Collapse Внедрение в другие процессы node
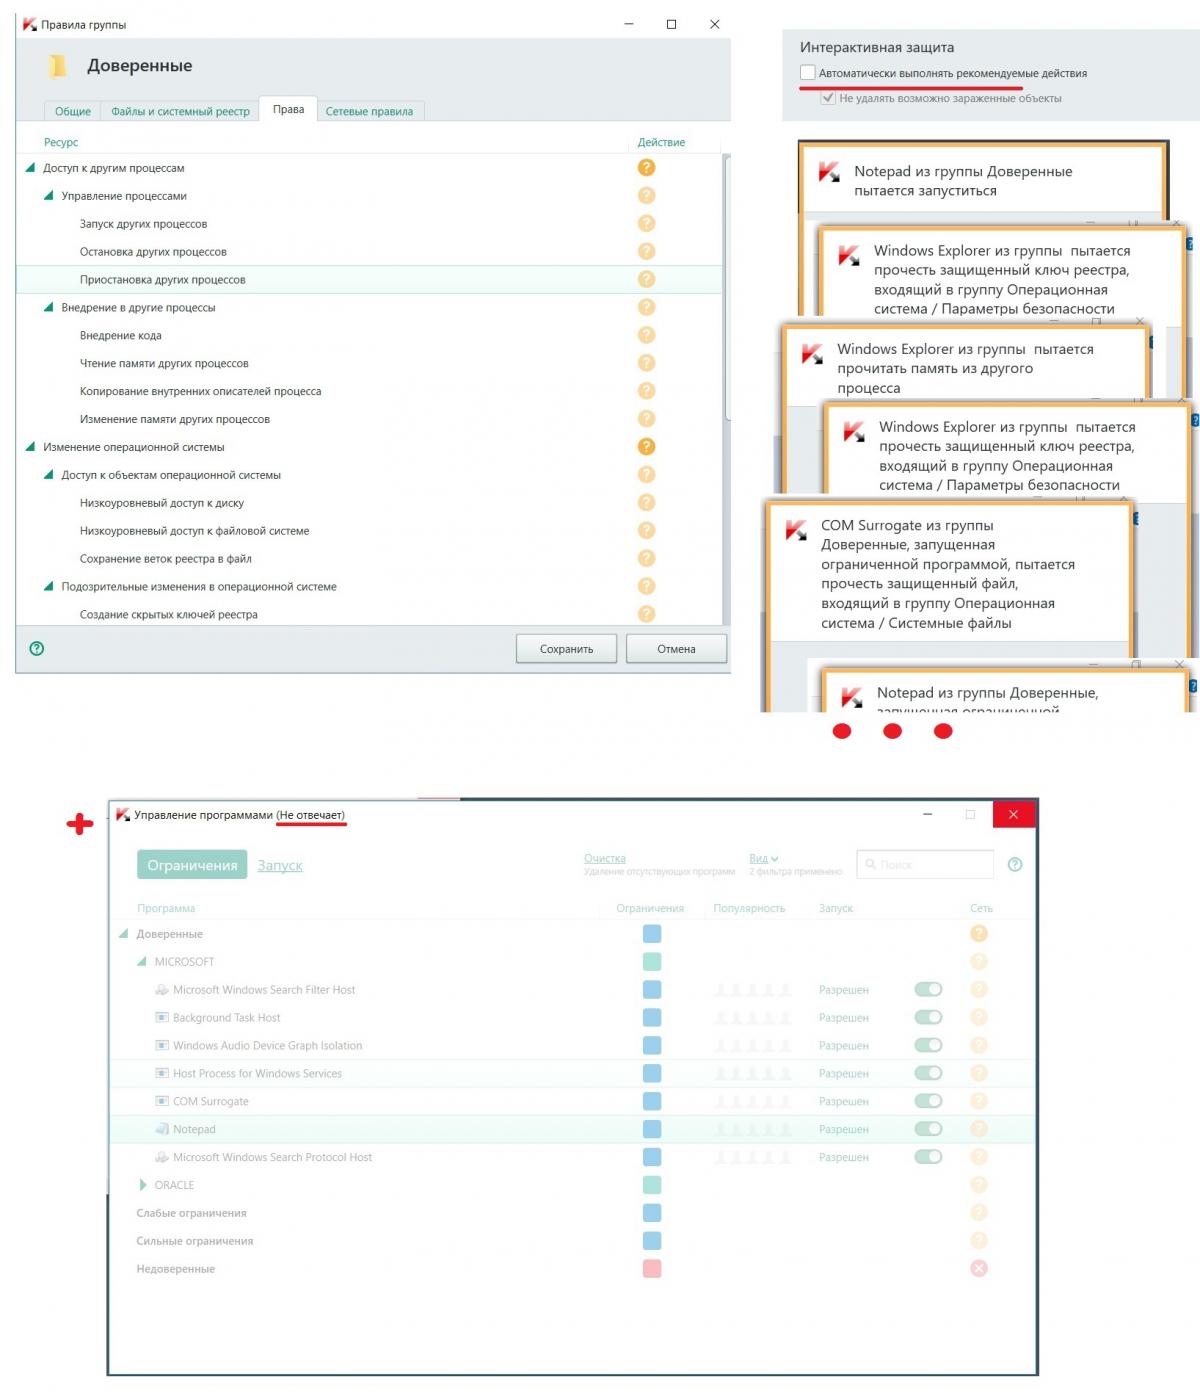The image size is (1200, 1399). 48,308
